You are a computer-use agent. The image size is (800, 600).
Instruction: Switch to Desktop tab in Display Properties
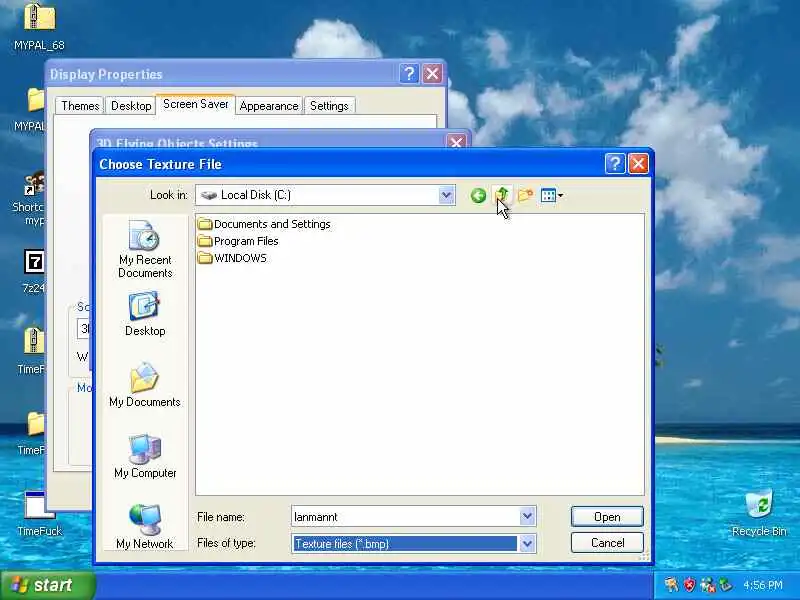(x=131, y=106)
